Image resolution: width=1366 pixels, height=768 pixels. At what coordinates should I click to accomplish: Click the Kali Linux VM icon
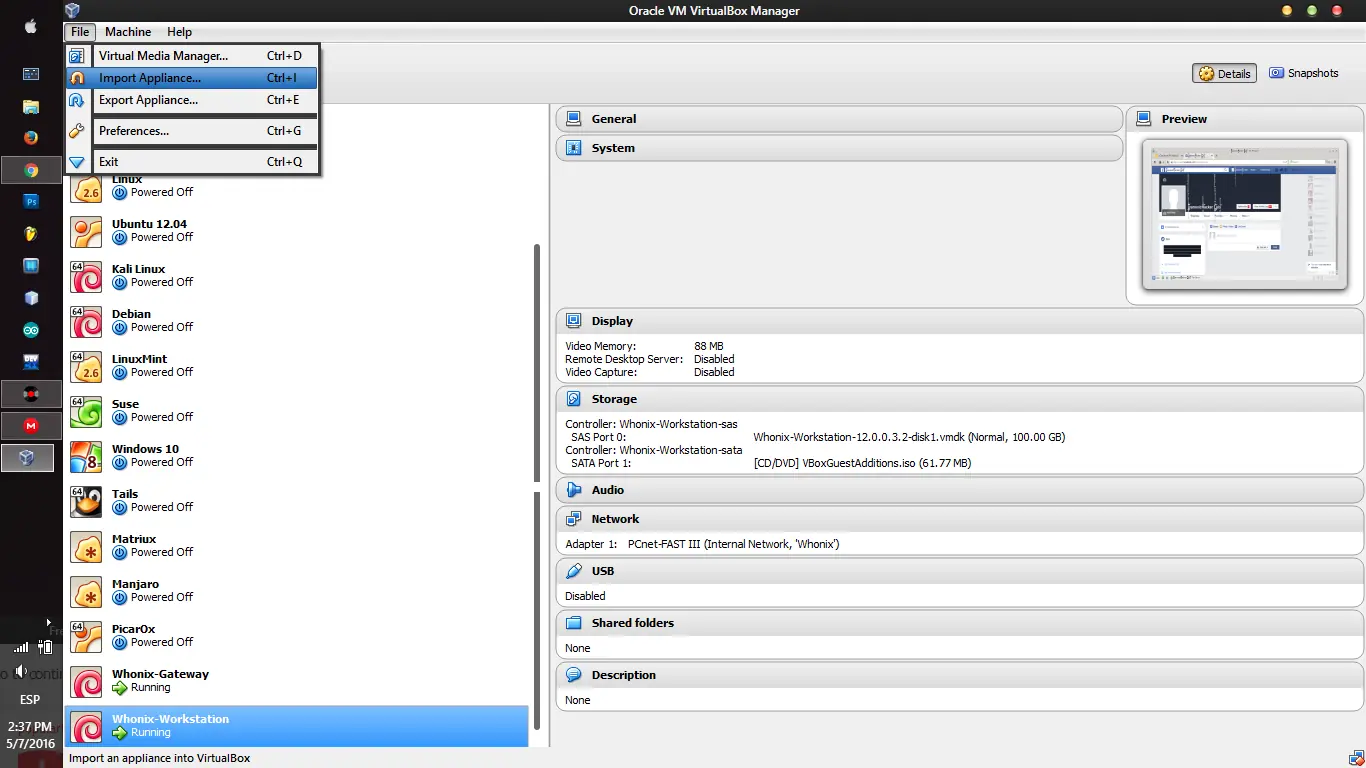click(86, 277)
